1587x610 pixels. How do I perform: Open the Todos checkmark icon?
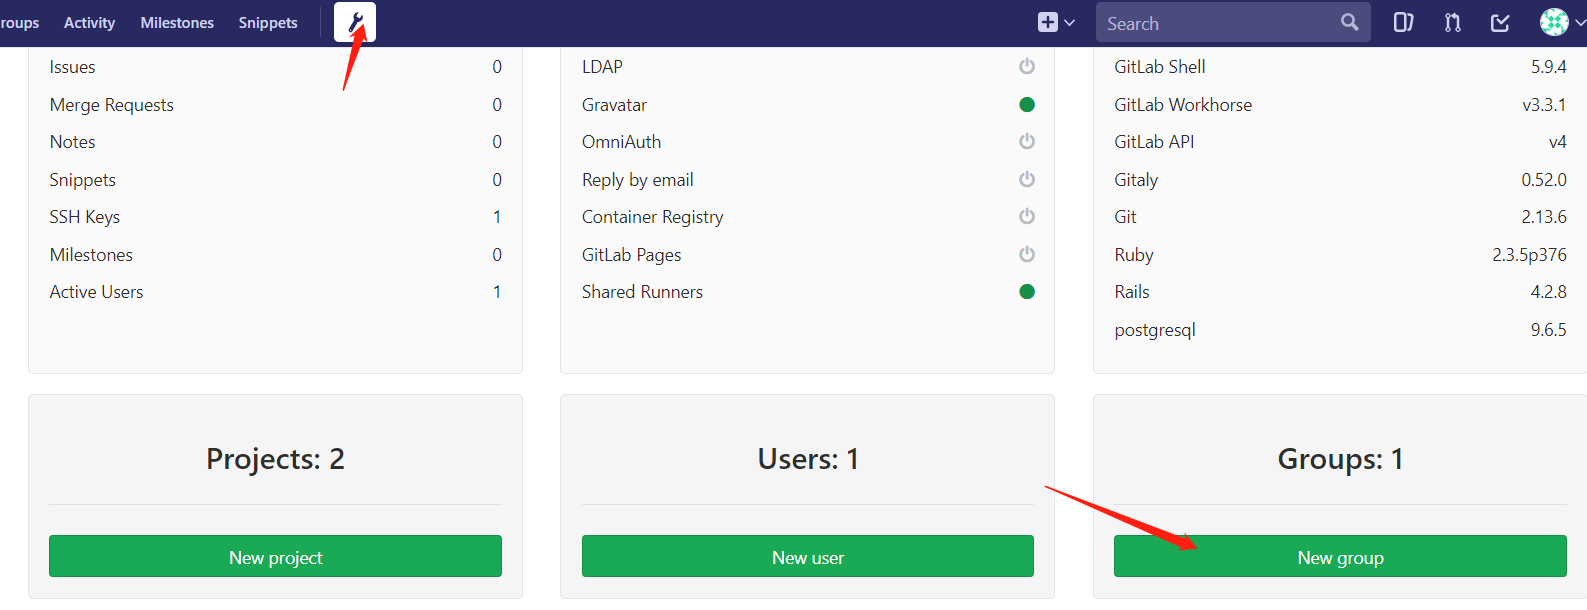tap(1500, 22)
